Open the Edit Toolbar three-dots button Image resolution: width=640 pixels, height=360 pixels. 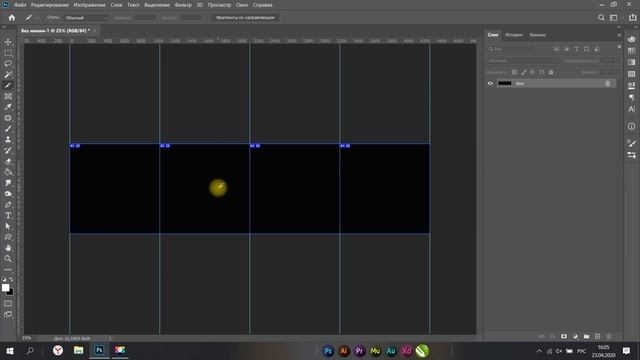click(8, 269)
